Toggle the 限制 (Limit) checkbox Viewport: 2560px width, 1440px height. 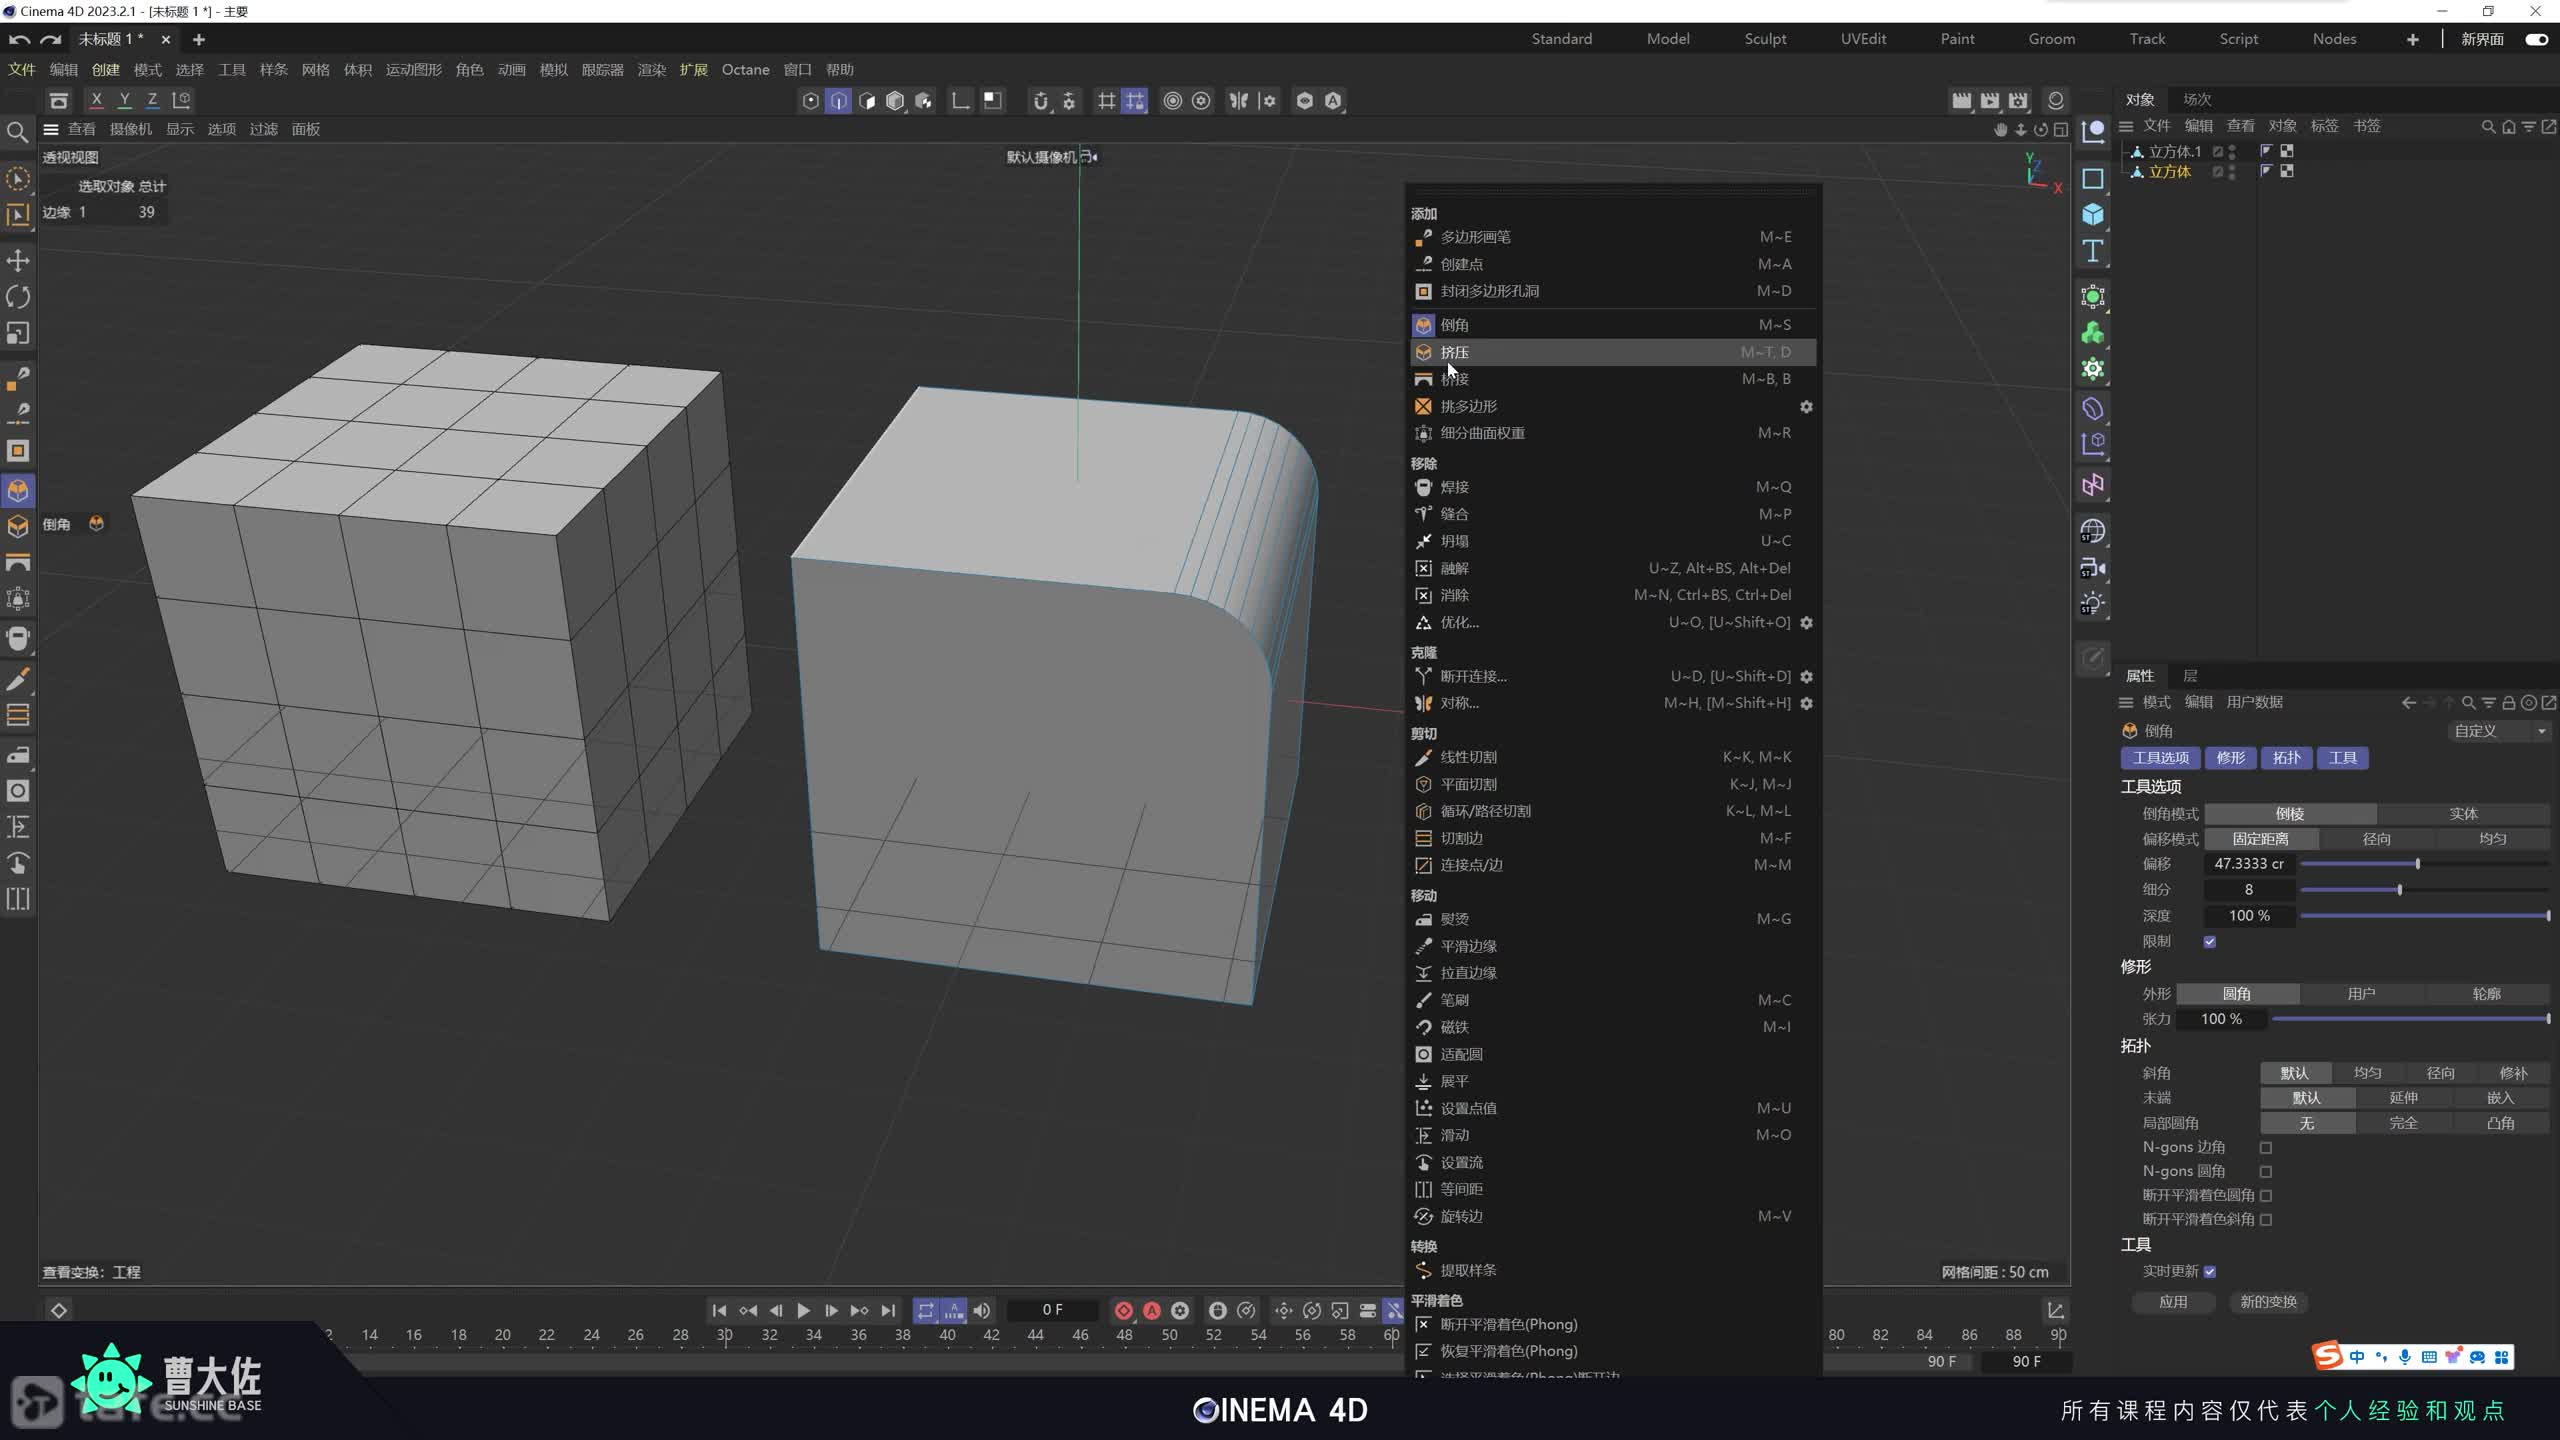tap(2210, 942)
